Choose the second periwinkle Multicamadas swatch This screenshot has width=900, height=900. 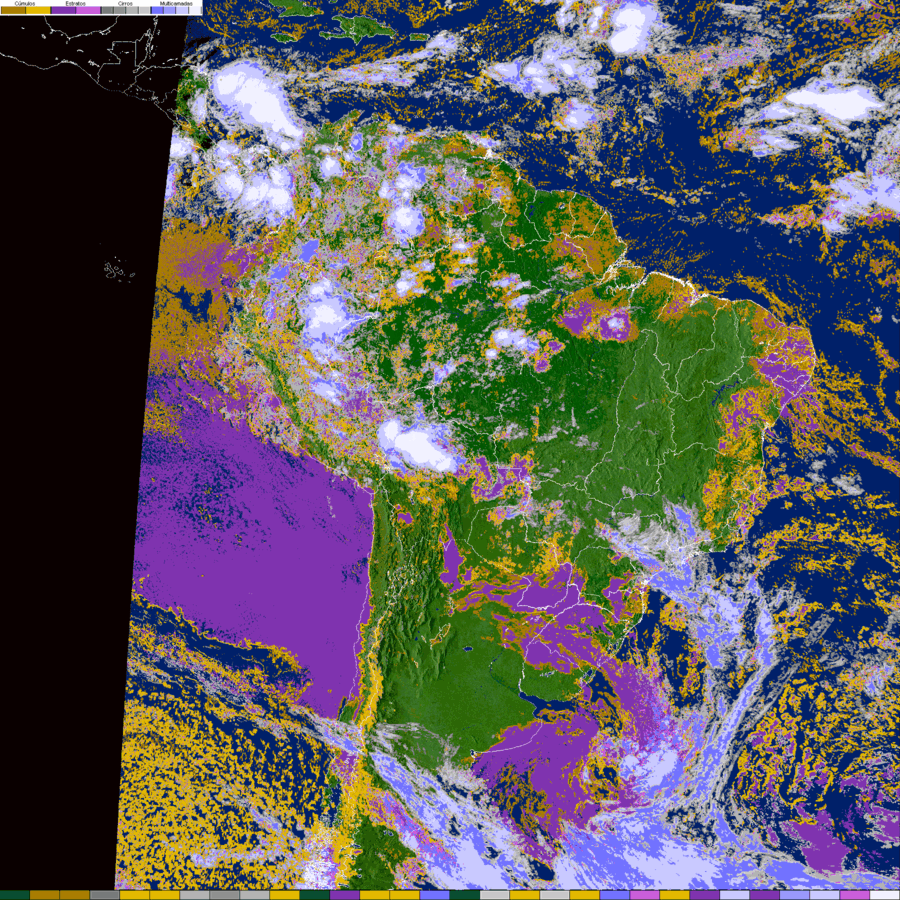click(169, 10)
